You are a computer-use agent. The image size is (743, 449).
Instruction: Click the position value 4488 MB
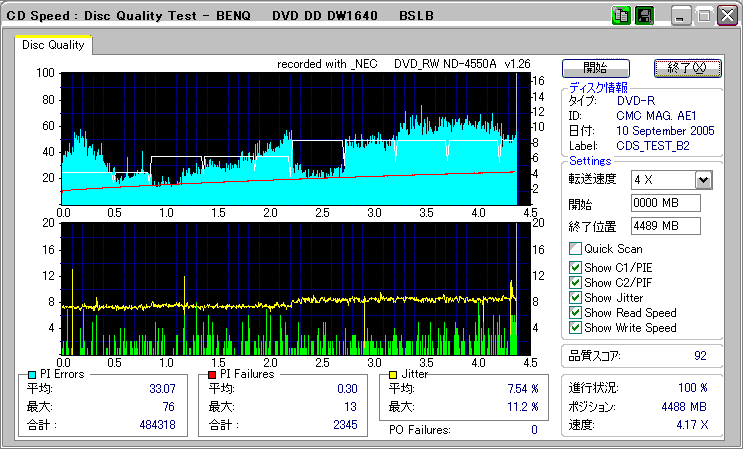[684, 407]
